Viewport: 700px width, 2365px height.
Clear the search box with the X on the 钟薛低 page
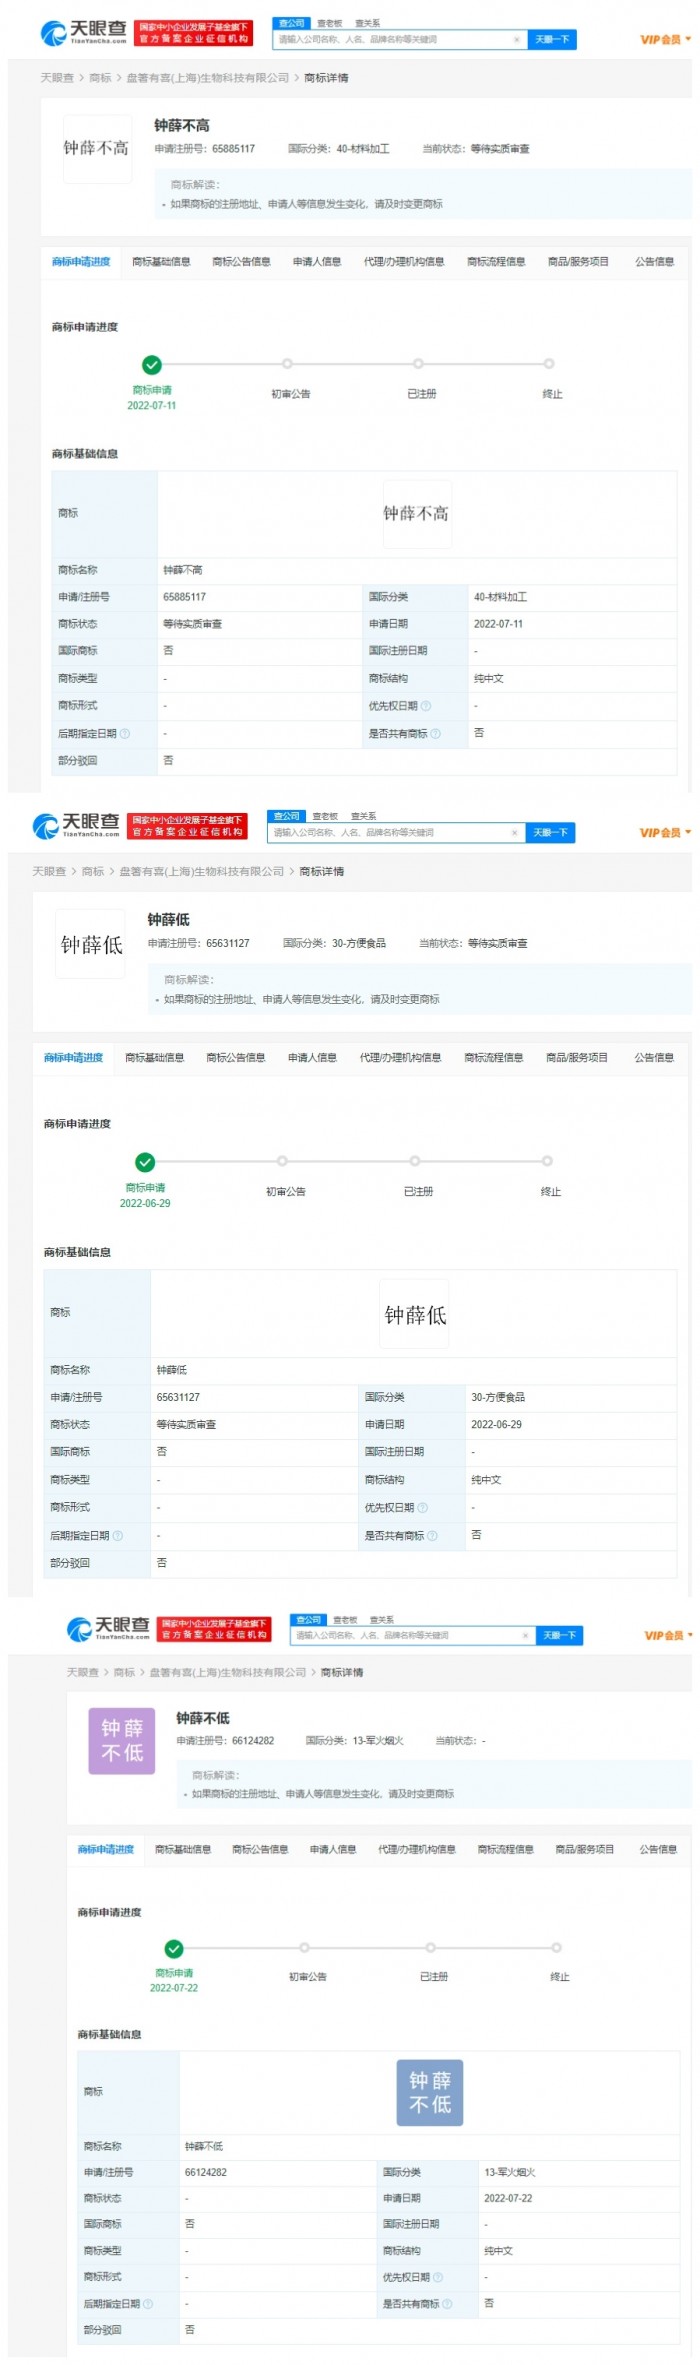tap(514, 833)
